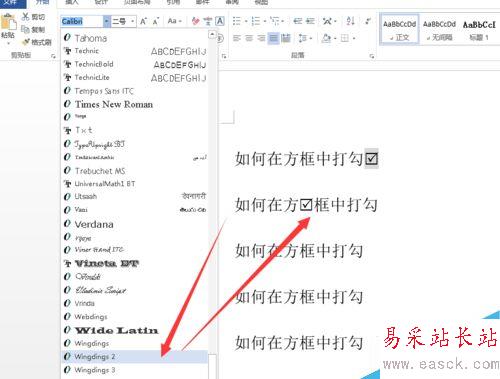Apply paragraph shading with the paint bucket

(x=327, y=38)
